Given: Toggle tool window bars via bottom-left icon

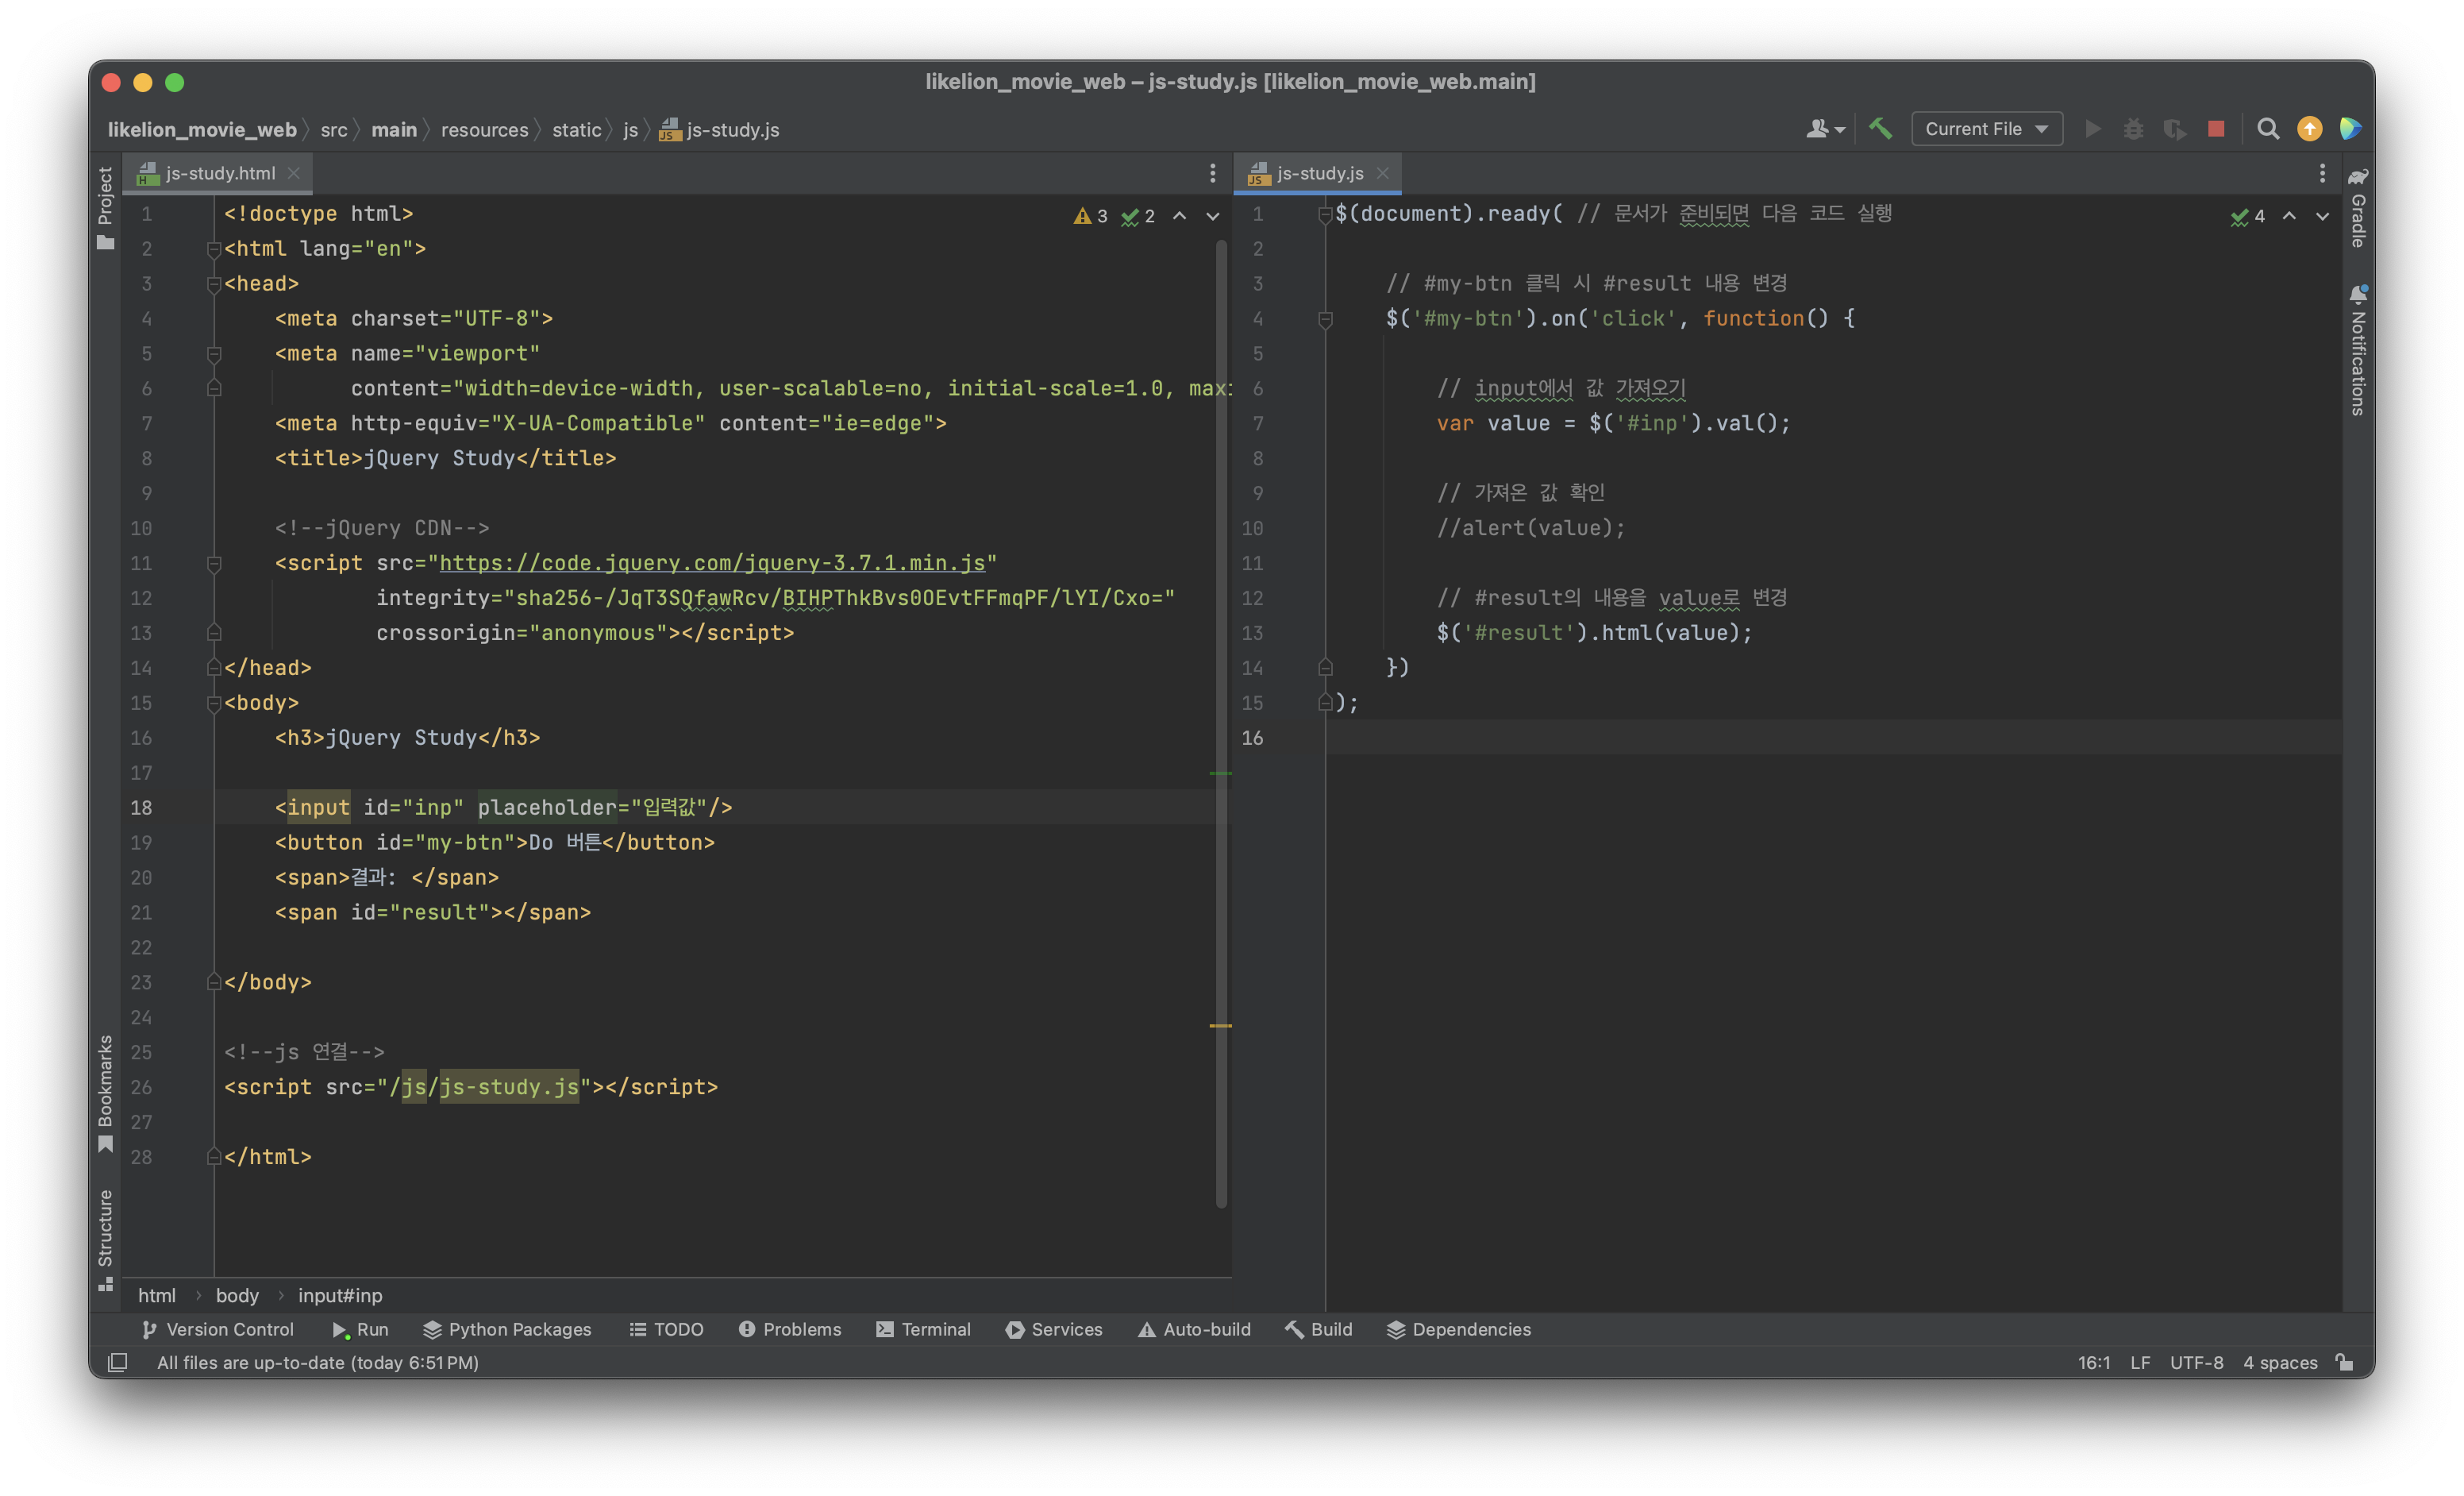Looking at the screenshot, I should (x=117, y=1362).
